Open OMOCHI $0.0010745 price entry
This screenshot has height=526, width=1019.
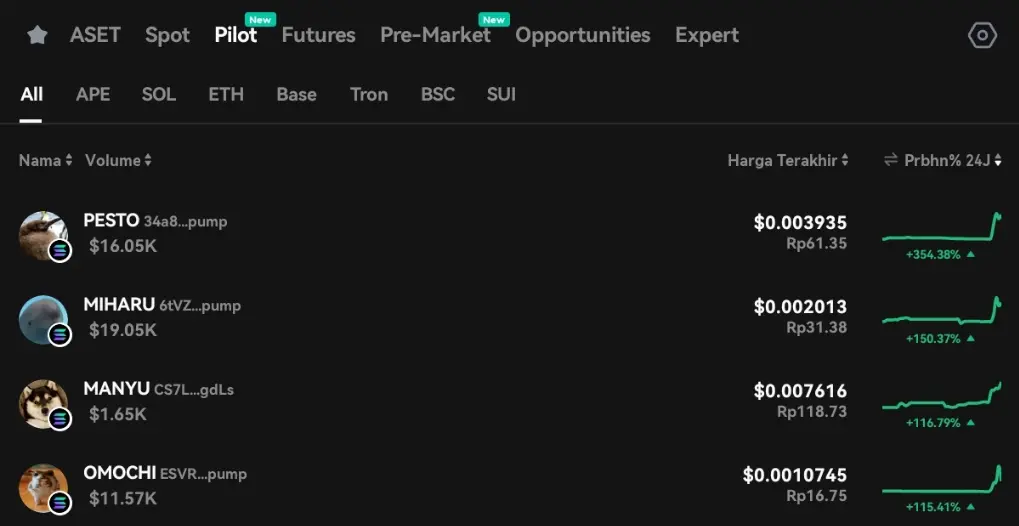tap(795, 475)
